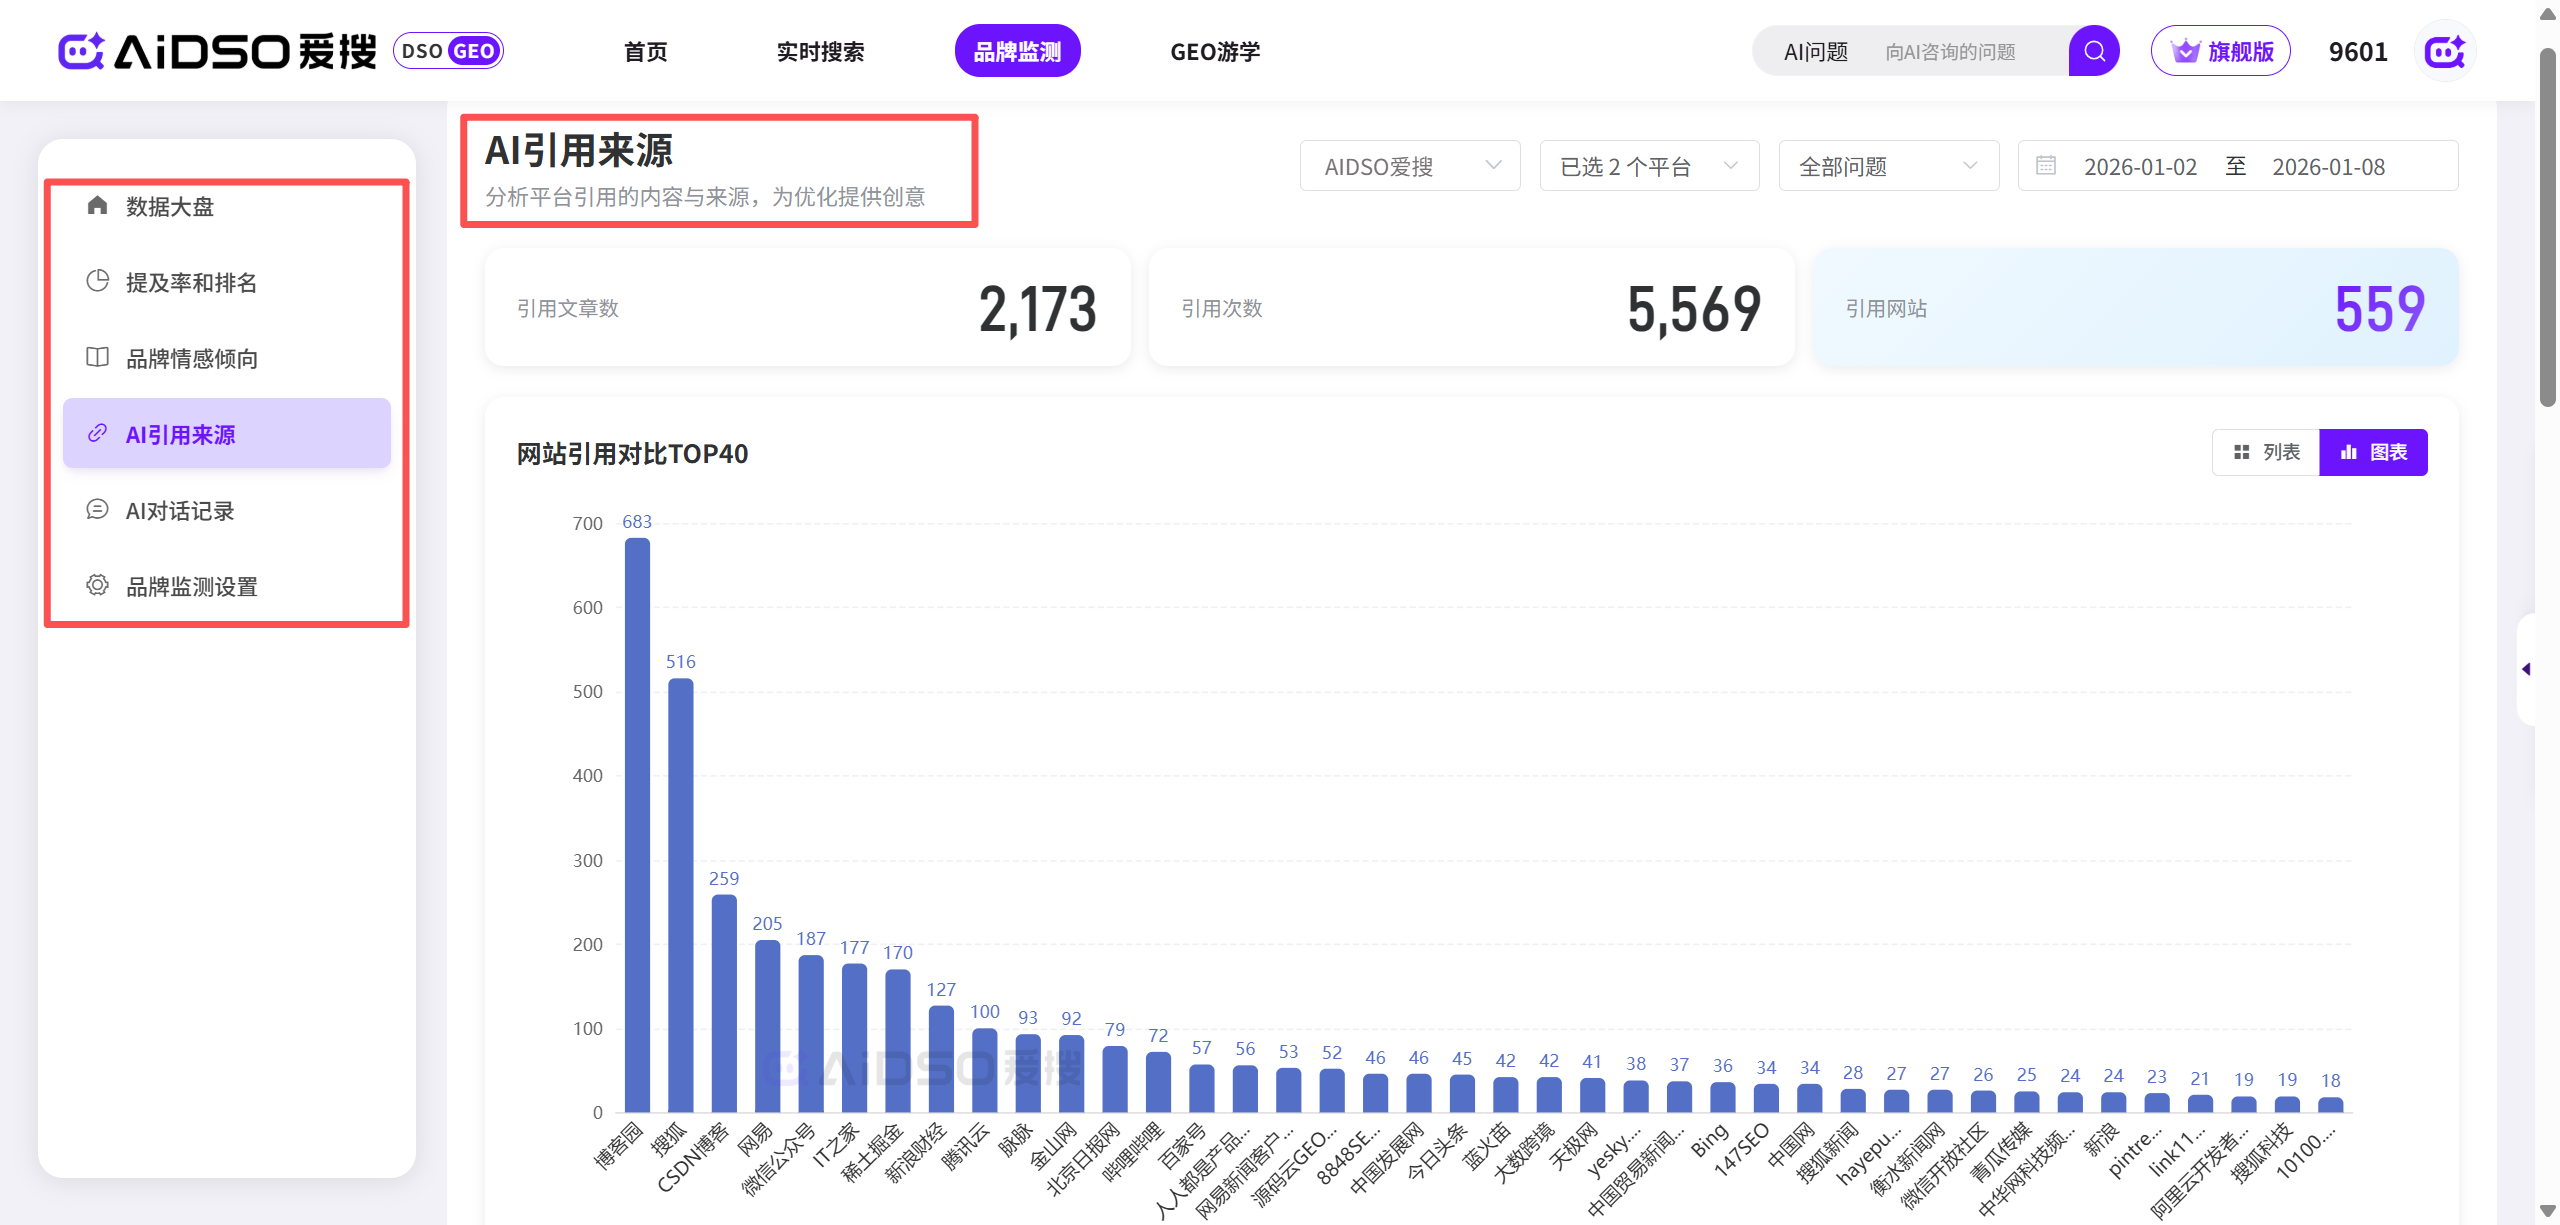
Task: Click the home icon beside 数据大盘
Action: coord(97,206)
